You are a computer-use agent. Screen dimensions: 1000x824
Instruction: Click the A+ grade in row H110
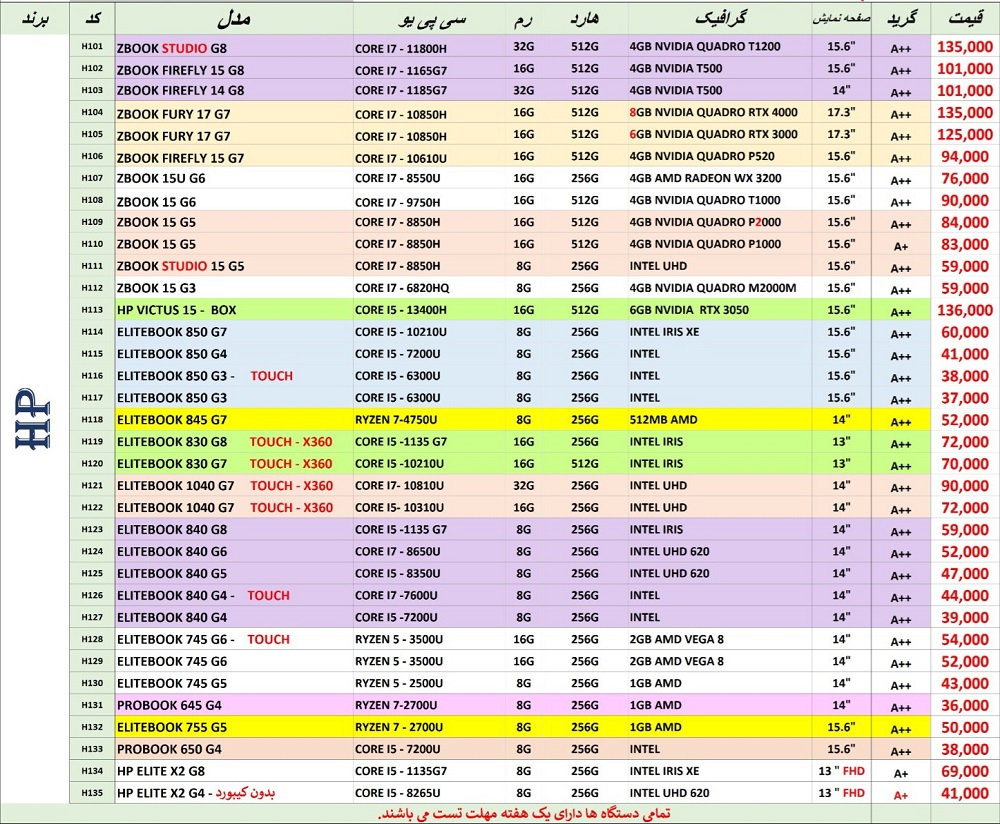901,246
